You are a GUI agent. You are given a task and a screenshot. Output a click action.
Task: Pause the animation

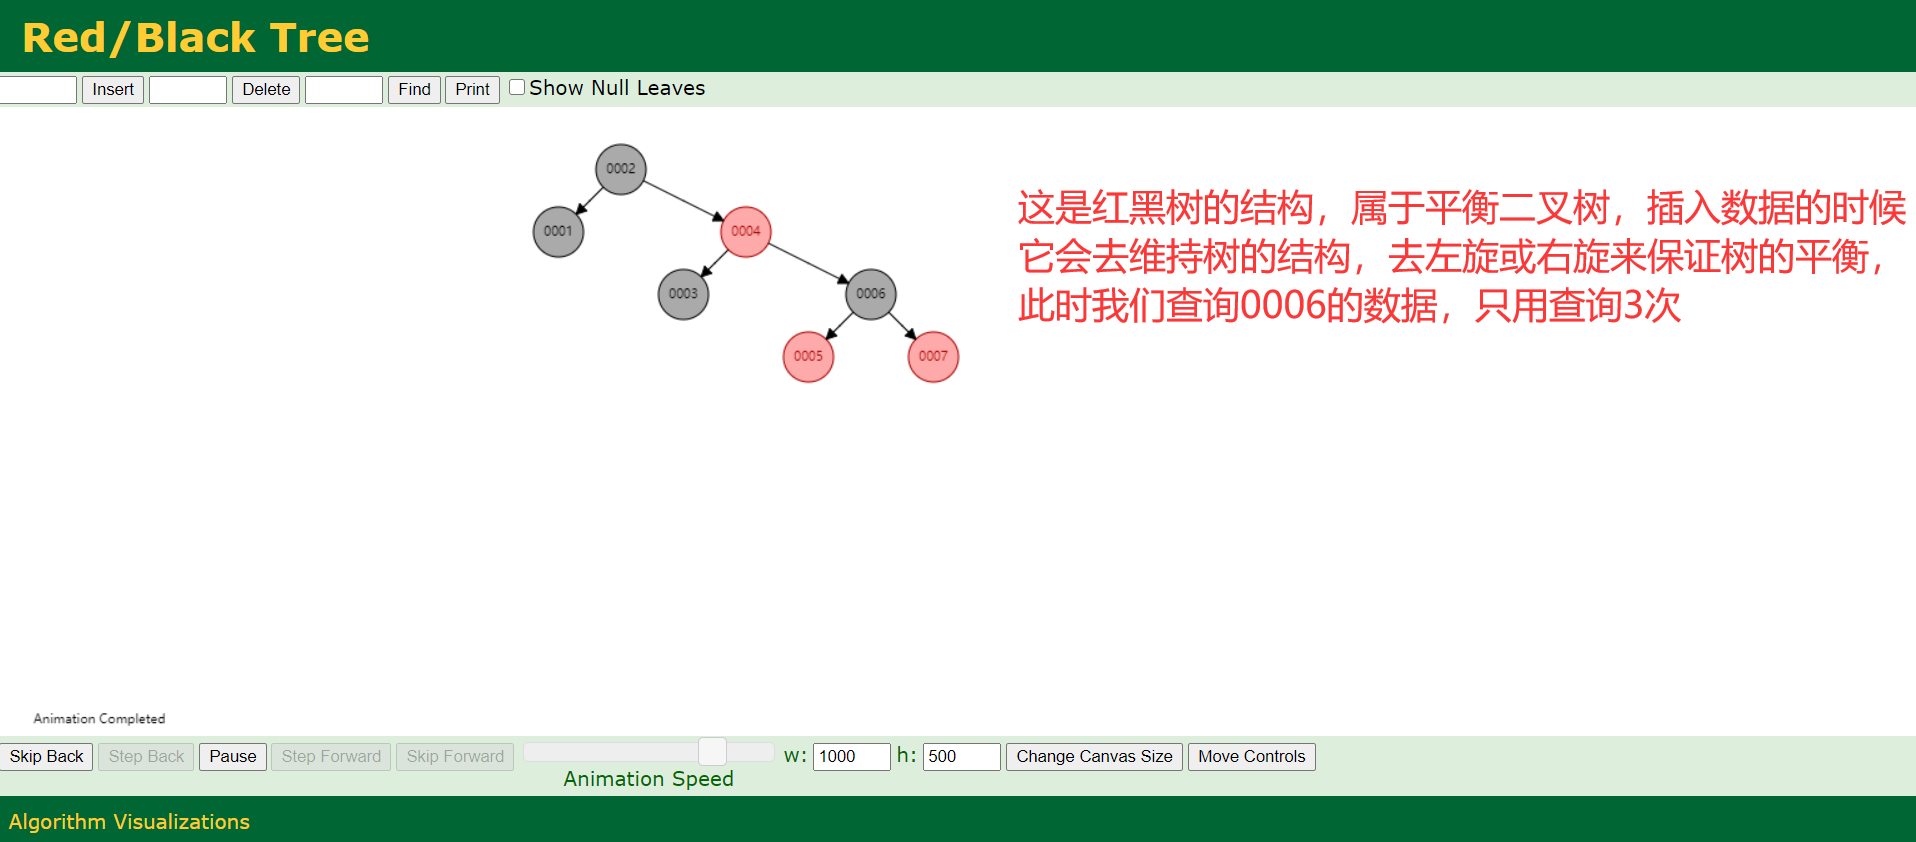233,757
